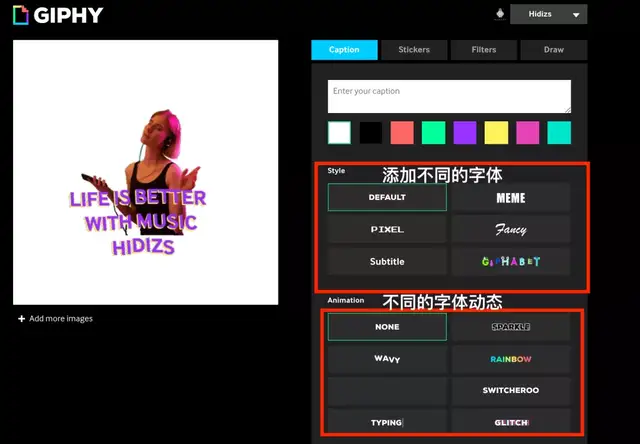This screenshot has width=640, height=444.
Task: Apply the GLITCH animation
Action: click(511, 423)
